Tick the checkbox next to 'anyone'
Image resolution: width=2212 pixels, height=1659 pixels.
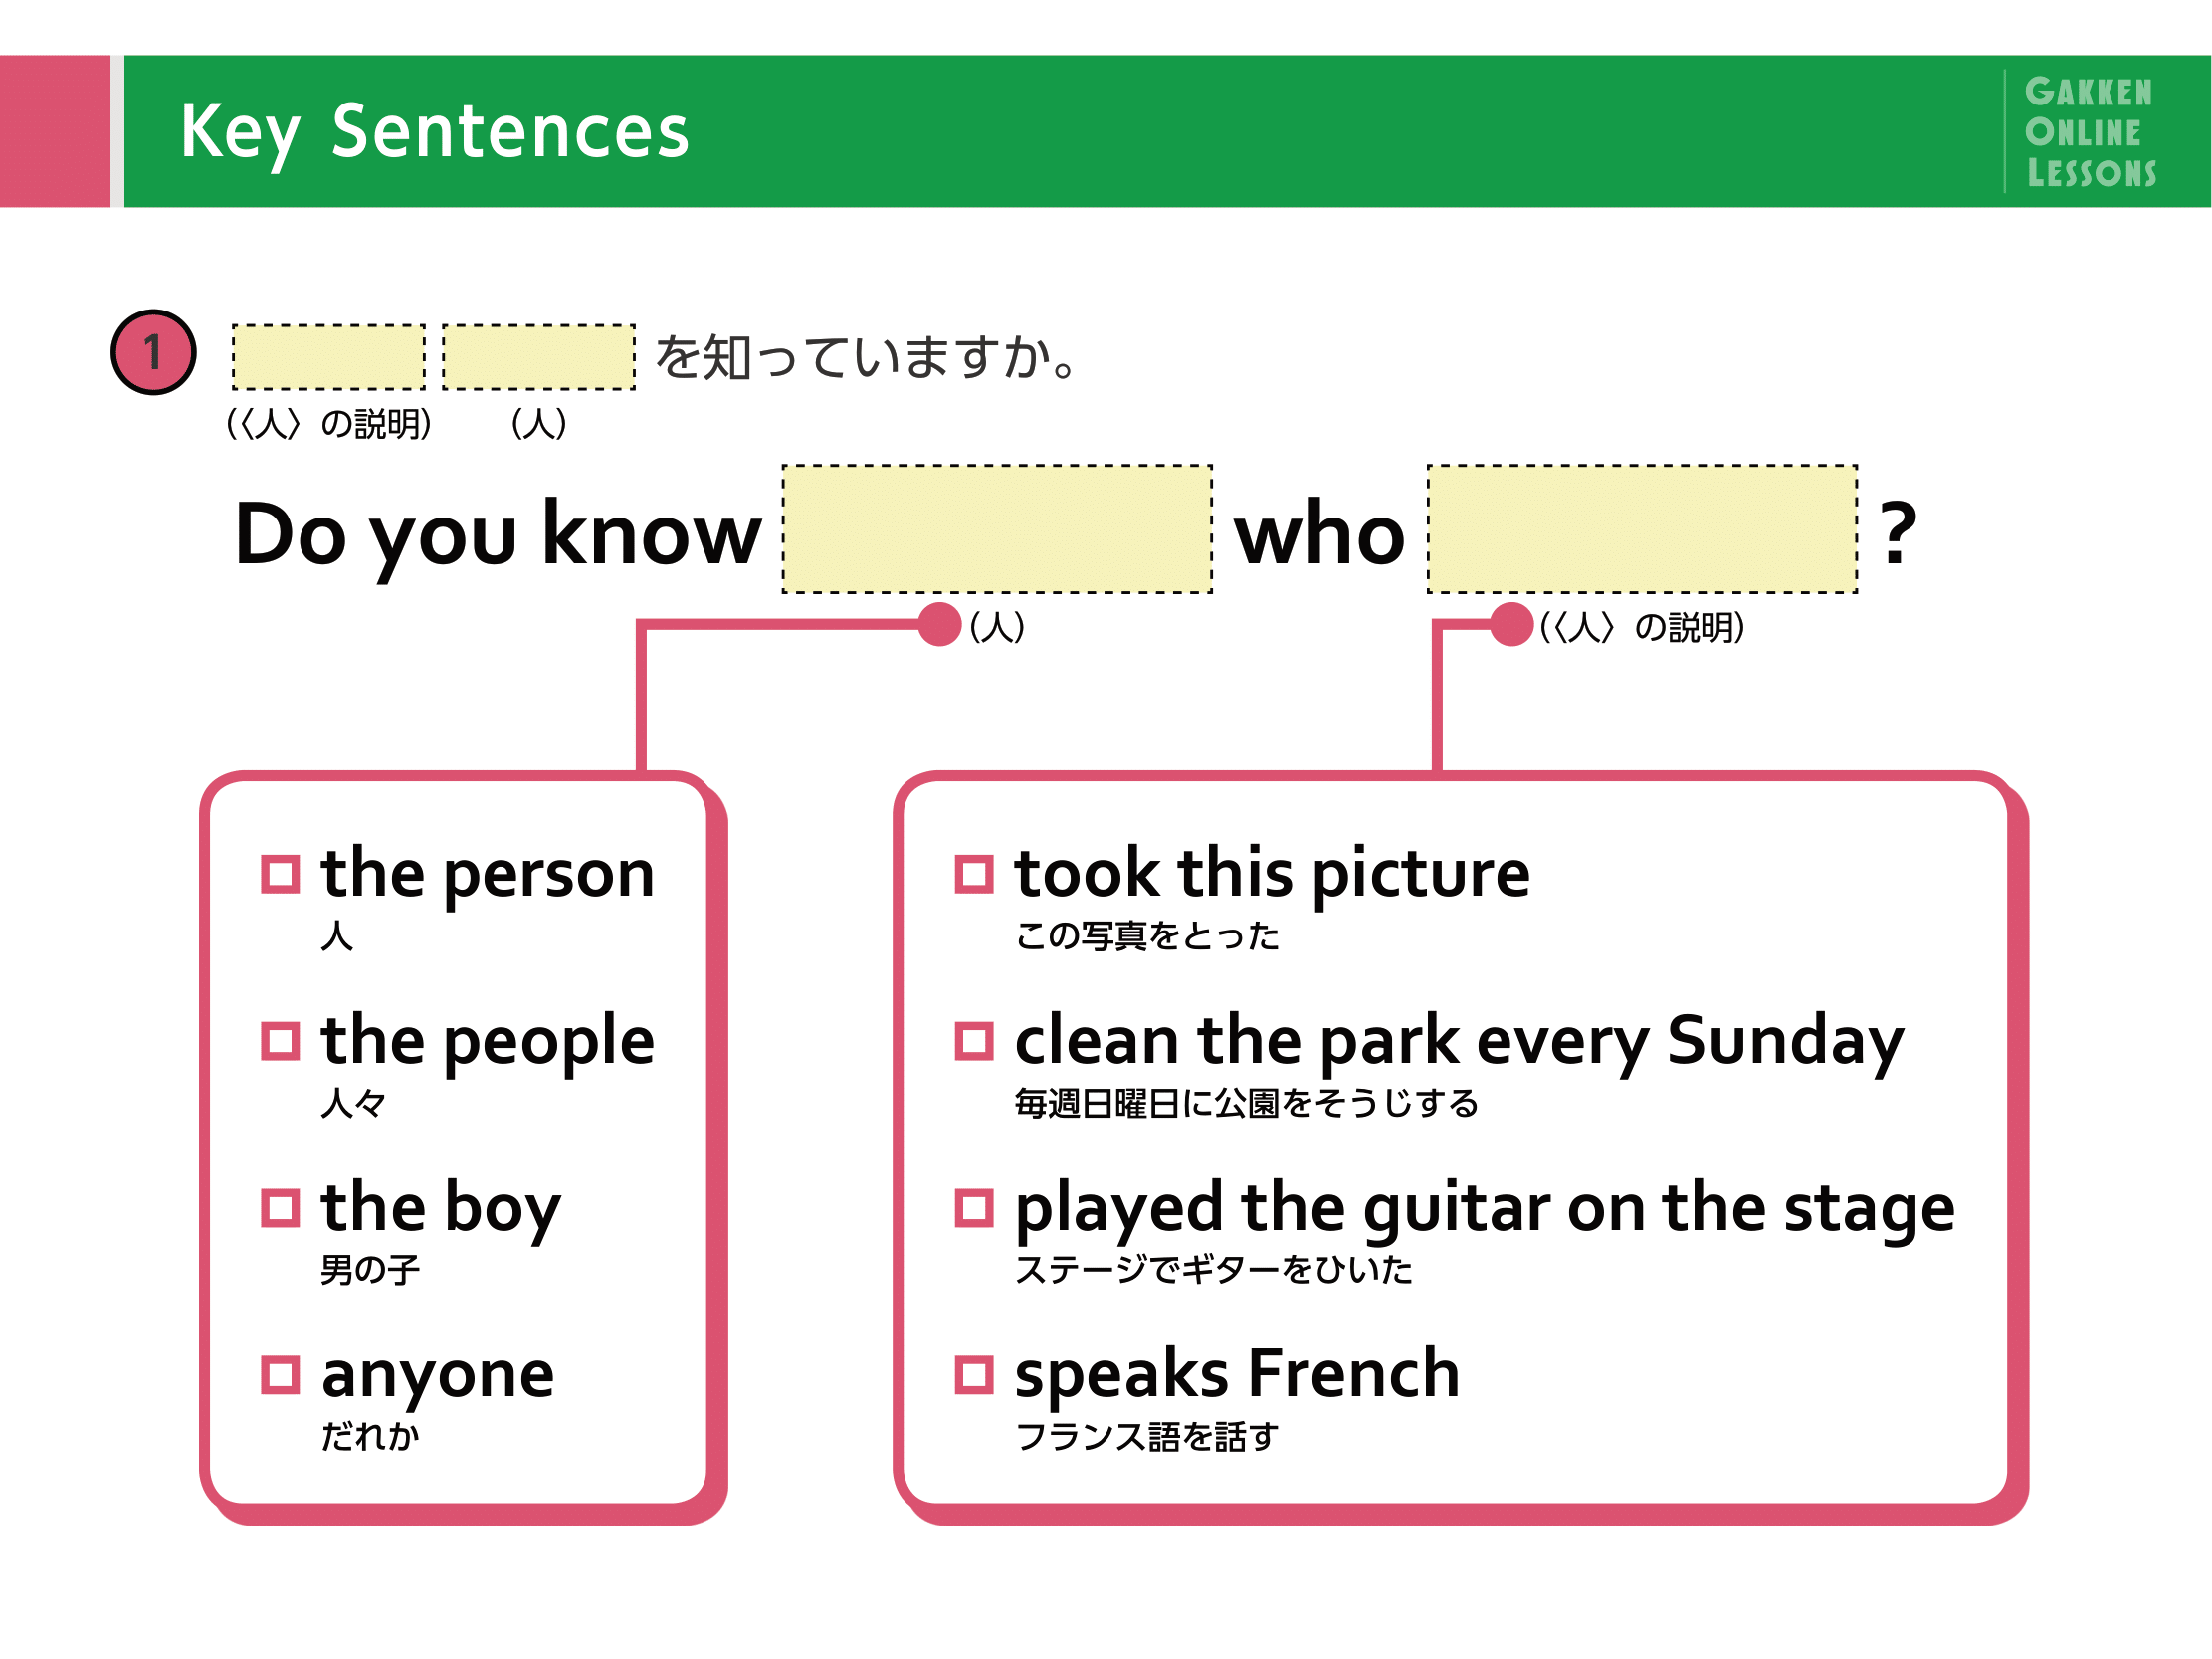coord(280,1375)
